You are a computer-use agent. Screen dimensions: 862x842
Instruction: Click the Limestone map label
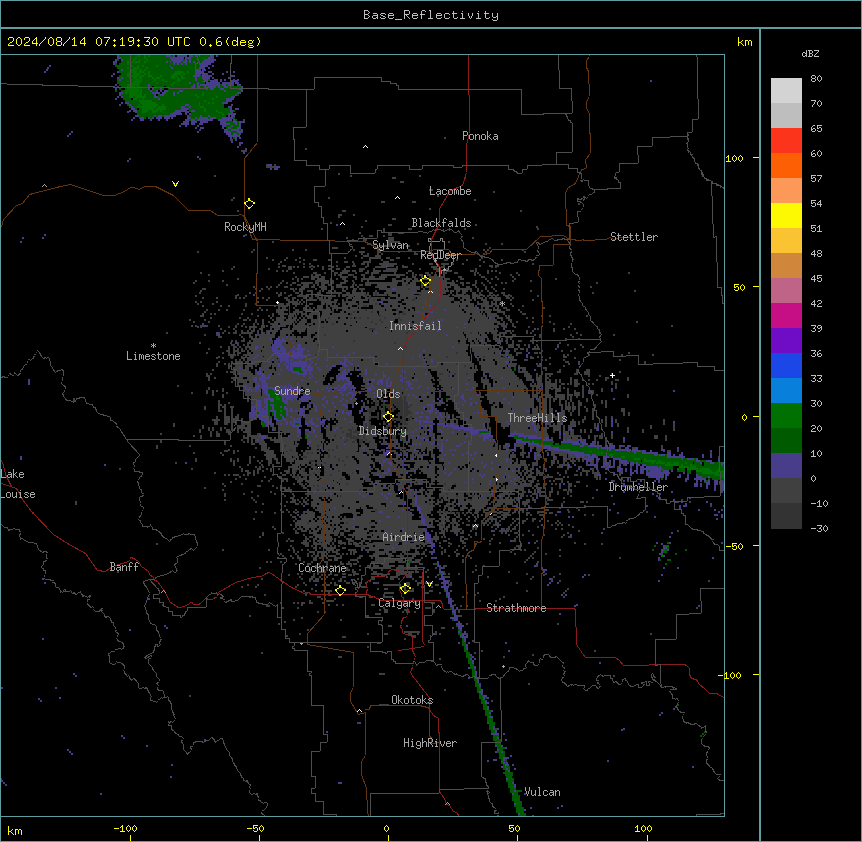click(153, 356)
